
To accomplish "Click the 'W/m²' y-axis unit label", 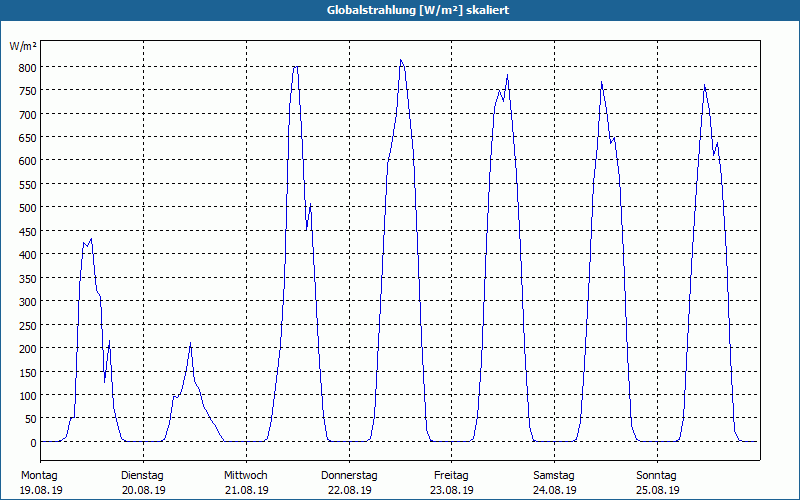I will pyautogui.click(x=23, y=46).
